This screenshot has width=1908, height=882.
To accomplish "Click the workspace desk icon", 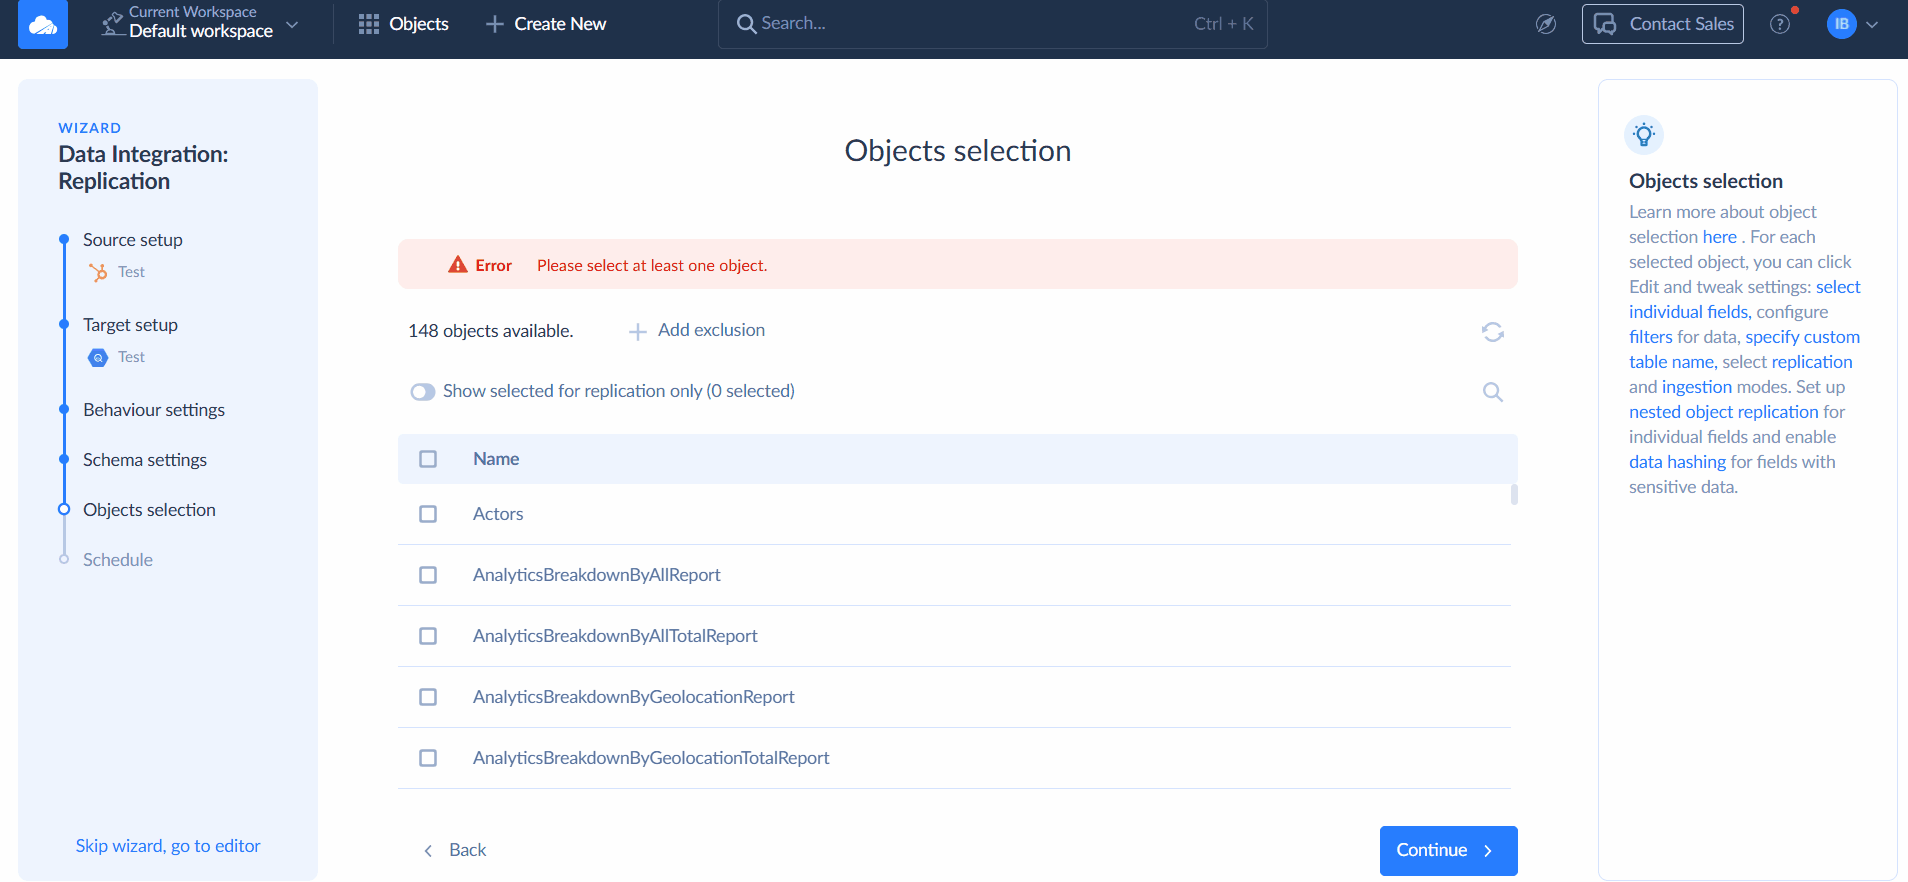I will click(112, 24).
